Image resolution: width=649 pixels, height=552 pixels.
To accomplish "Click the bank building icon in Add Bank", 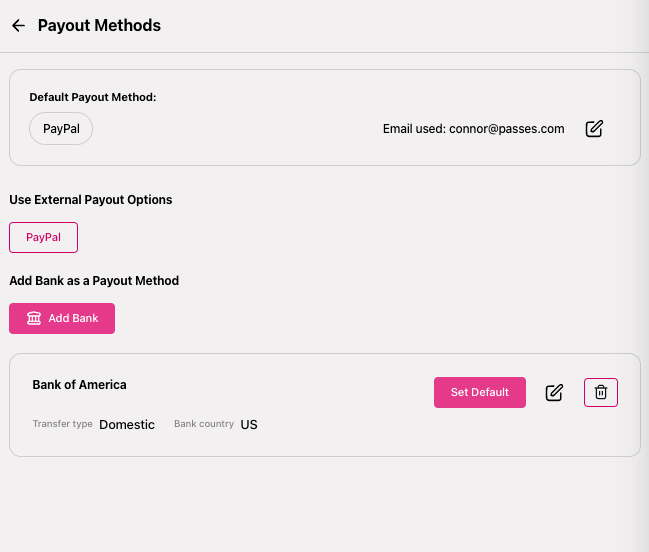I will pyautogui.click(x=34, y=318).
